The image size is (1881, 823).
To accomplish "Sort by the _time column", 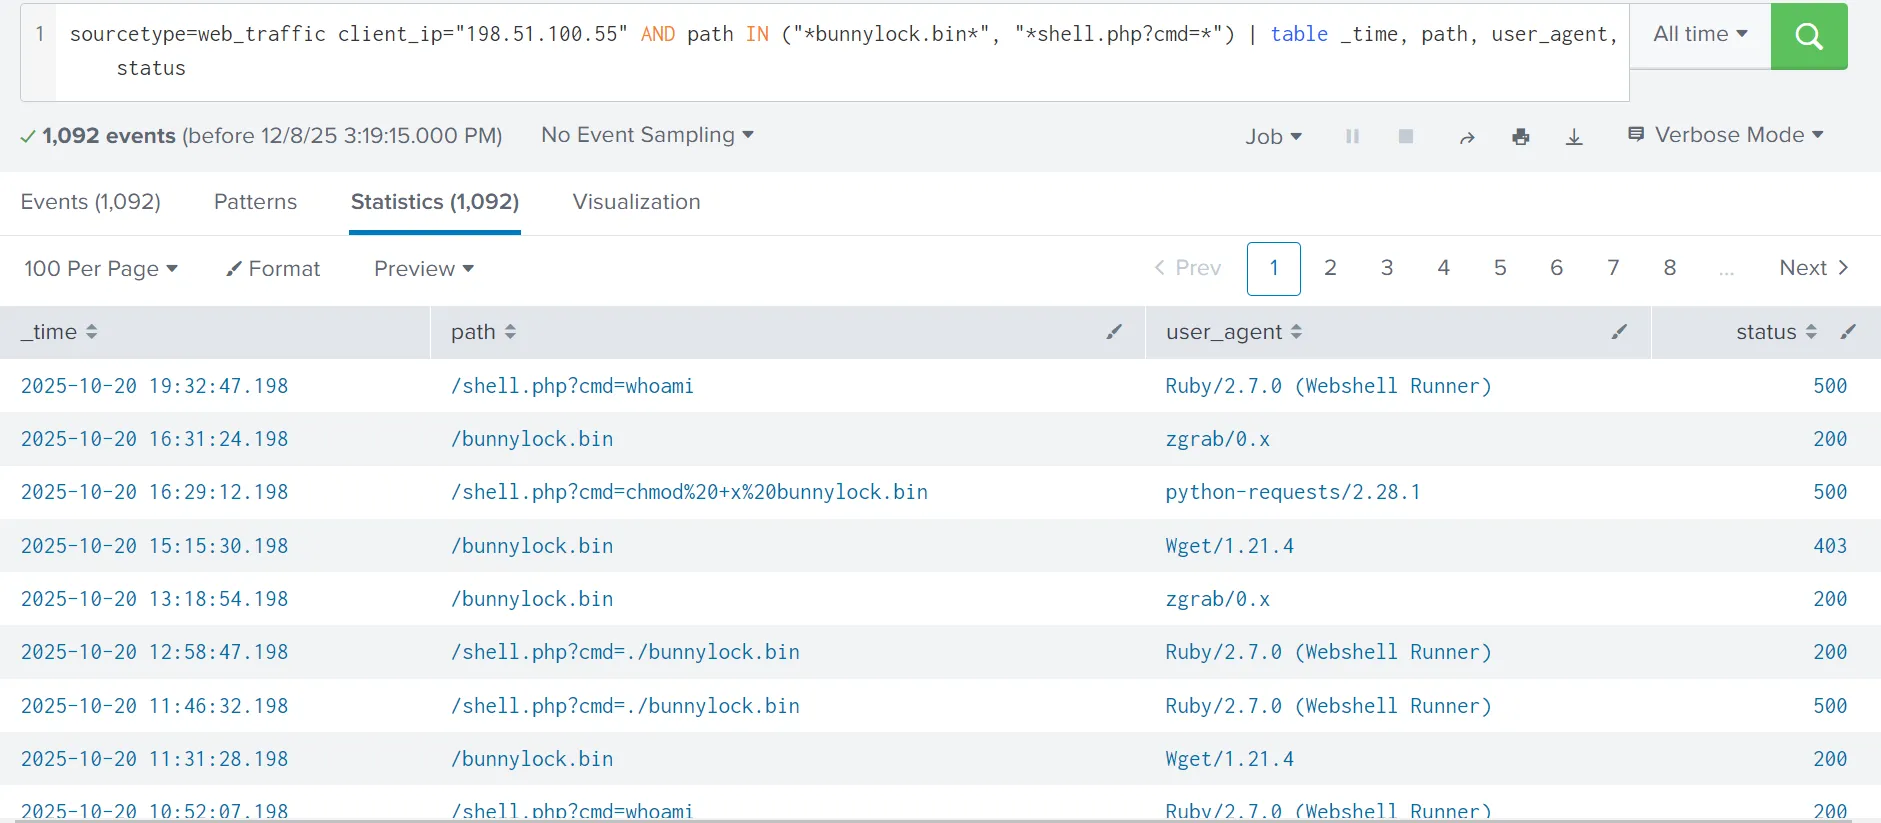I will (x=59, y=332).
